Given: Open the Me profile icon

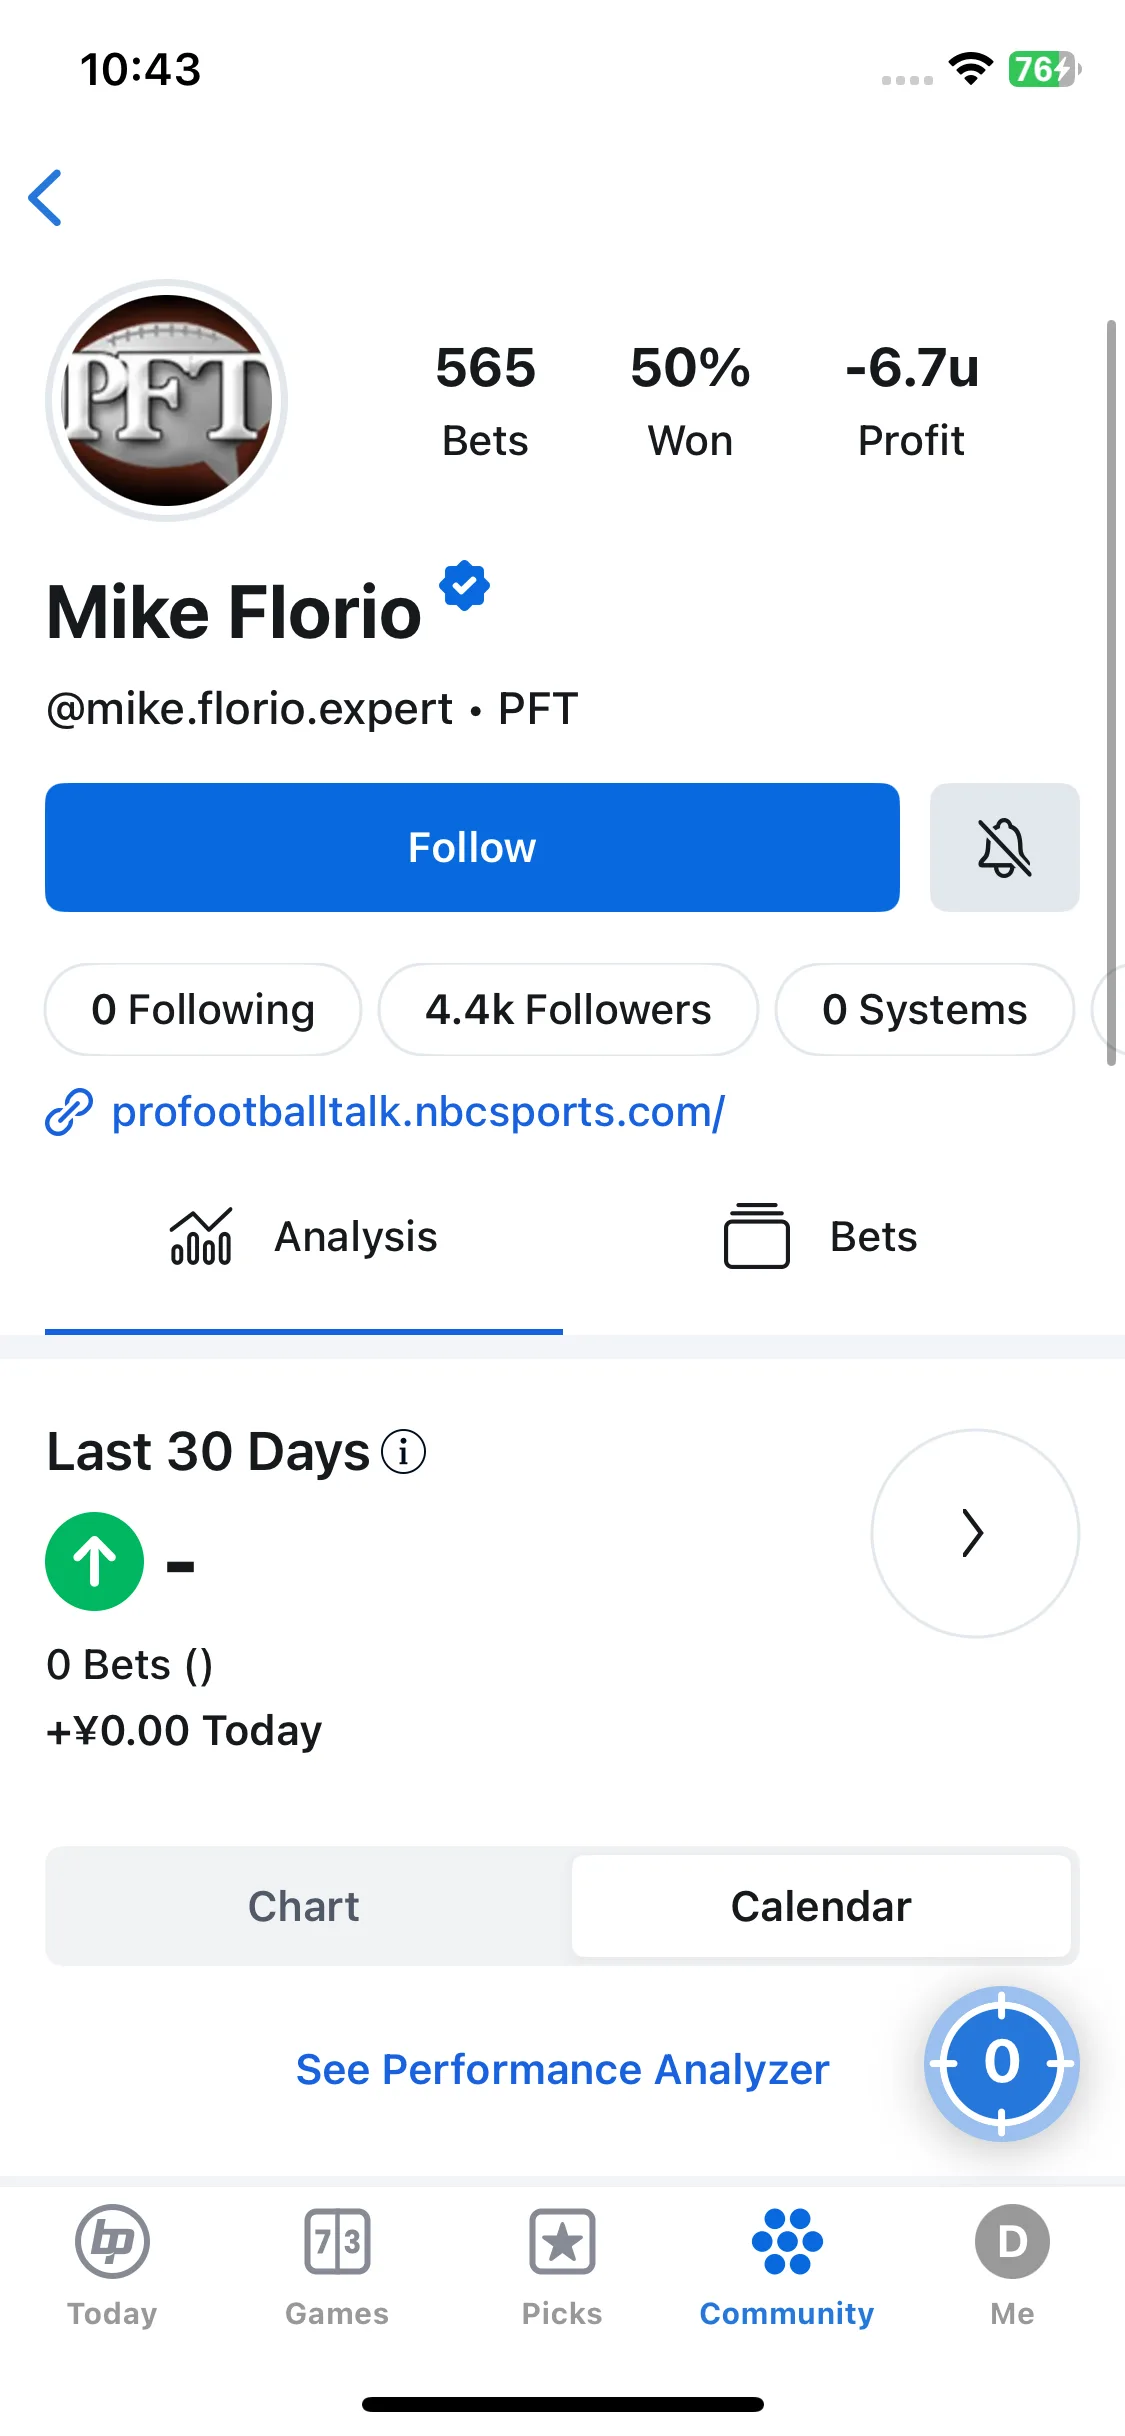Looking at the screenshot, I should [x=1012, y=2241].
